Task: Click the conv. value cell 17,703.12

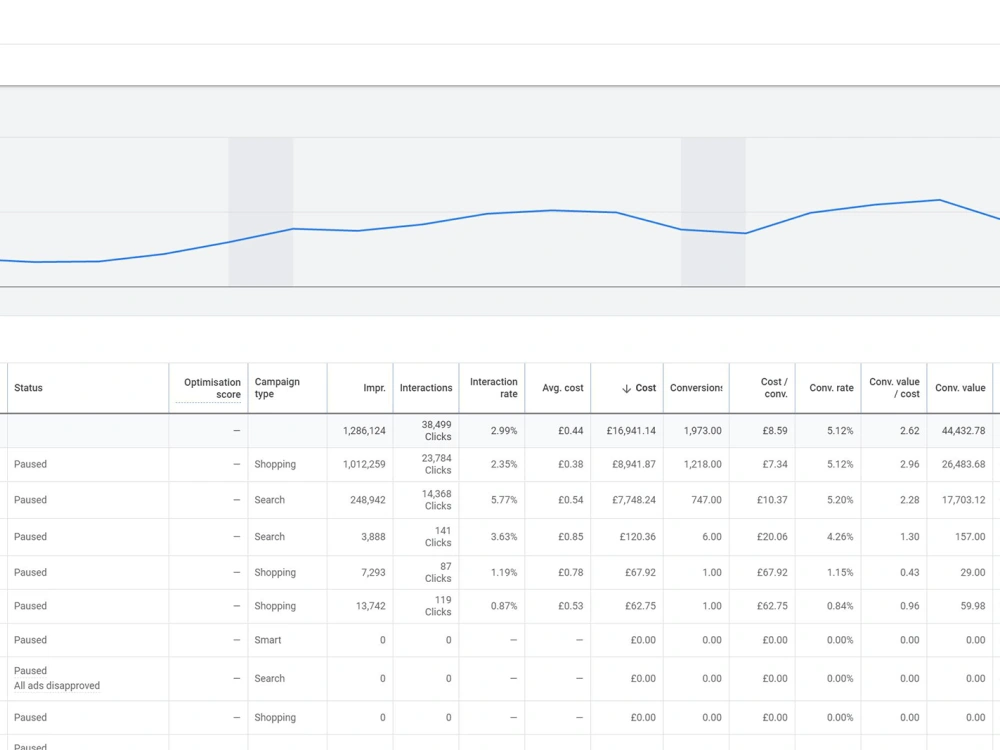Action: pos(963,500)
